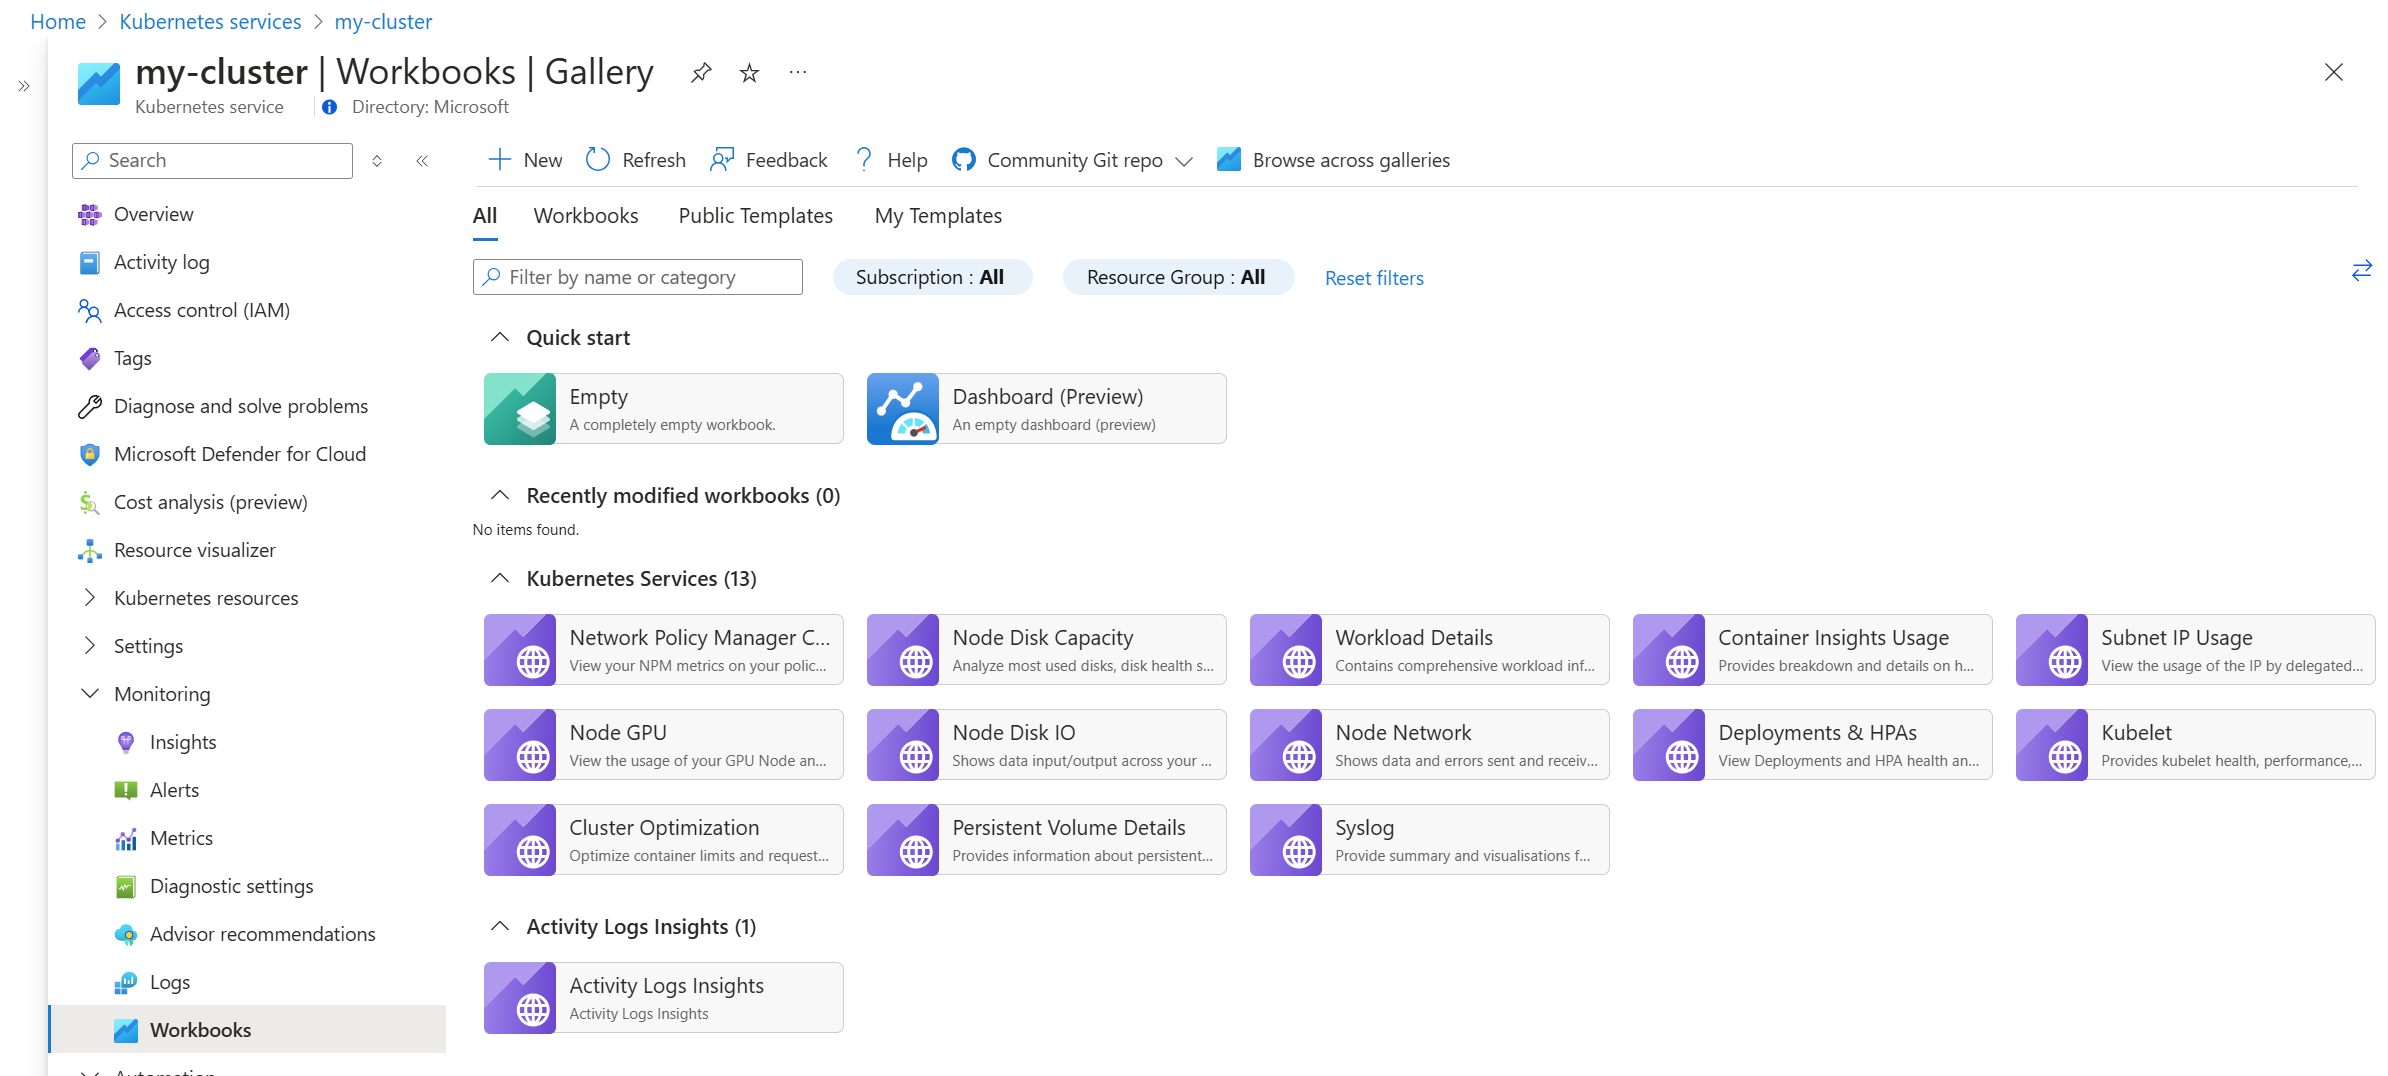
Task: Refresh the workbooks gallery
Action: [x=635, y=160]
